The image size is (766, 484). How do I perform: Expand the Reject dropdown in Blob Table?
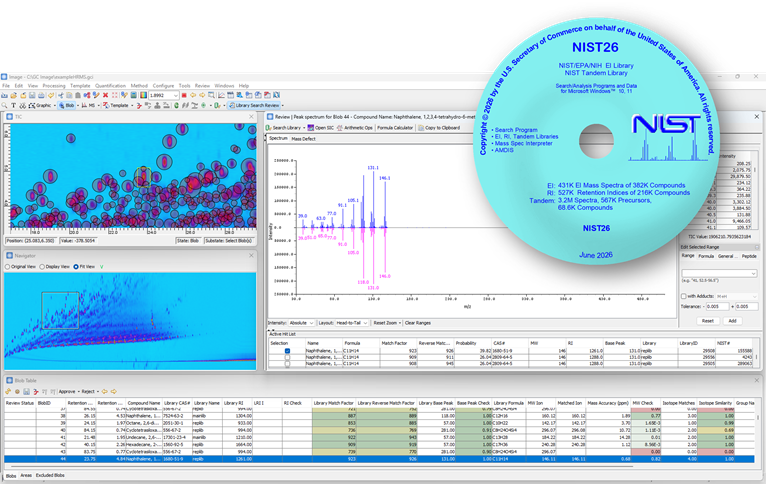pyautogui.click(x=98, y=391)
